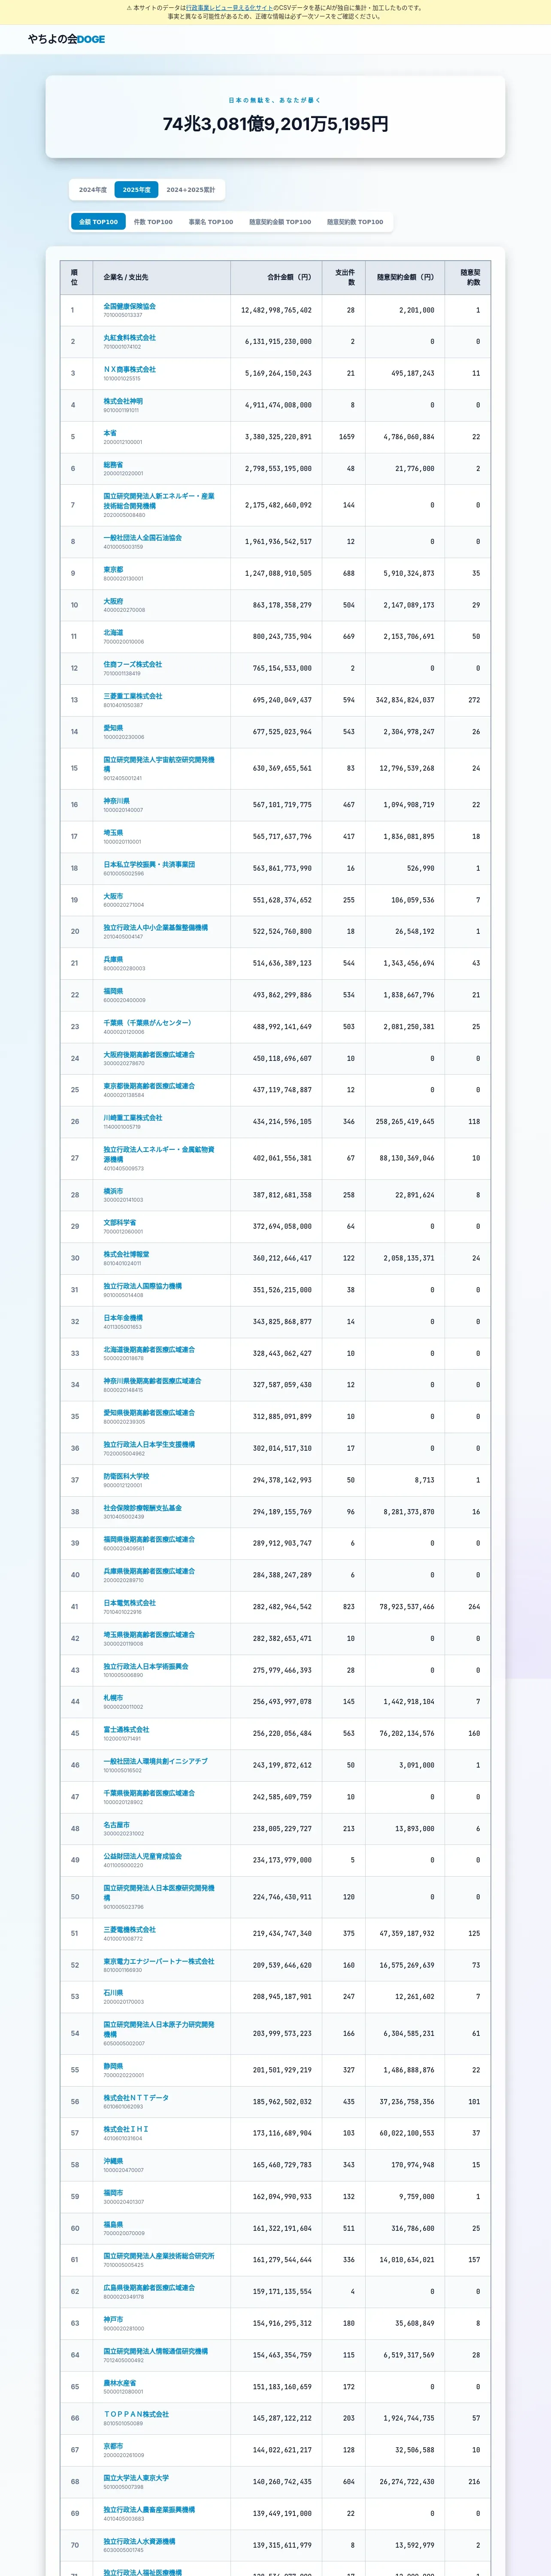
Task: Show the 2024+2025累計 cumulative view
Action: 191,190
